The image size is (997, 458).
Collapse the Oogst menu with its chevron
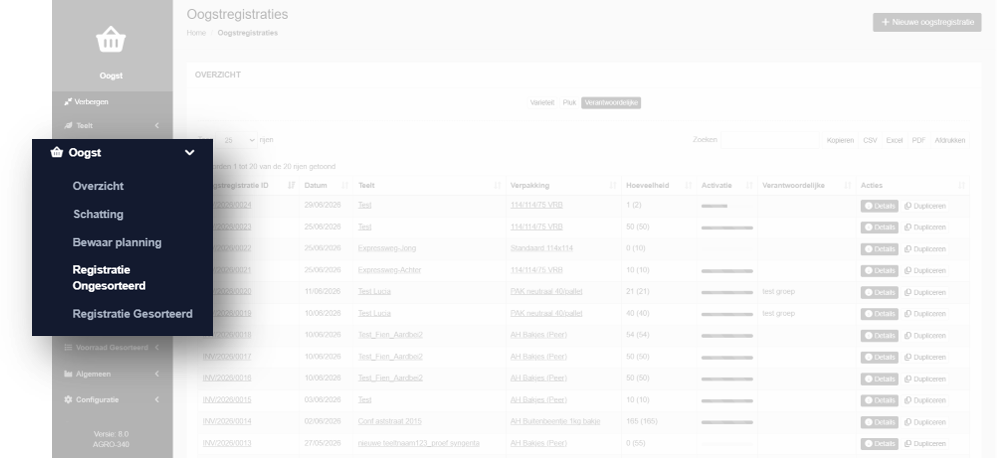(189, 153)
